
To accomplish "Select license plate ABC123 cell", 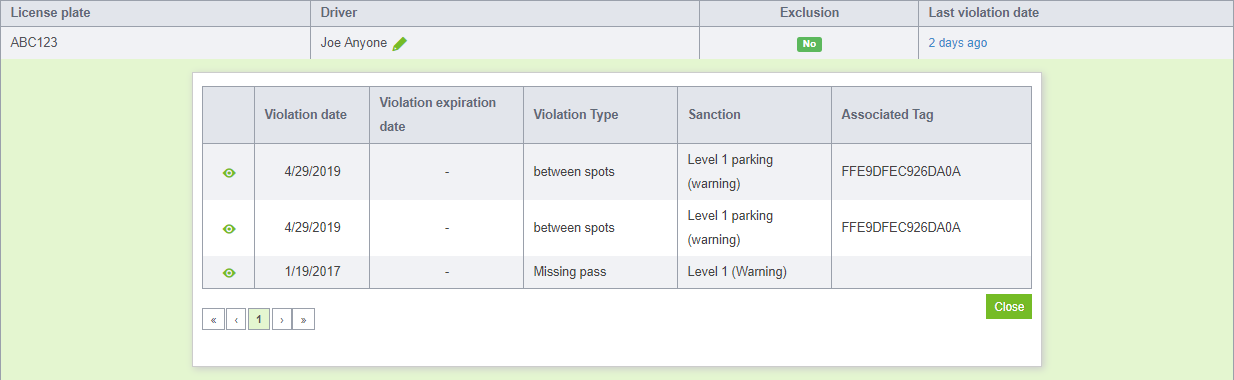I will [x=155, y=43].
